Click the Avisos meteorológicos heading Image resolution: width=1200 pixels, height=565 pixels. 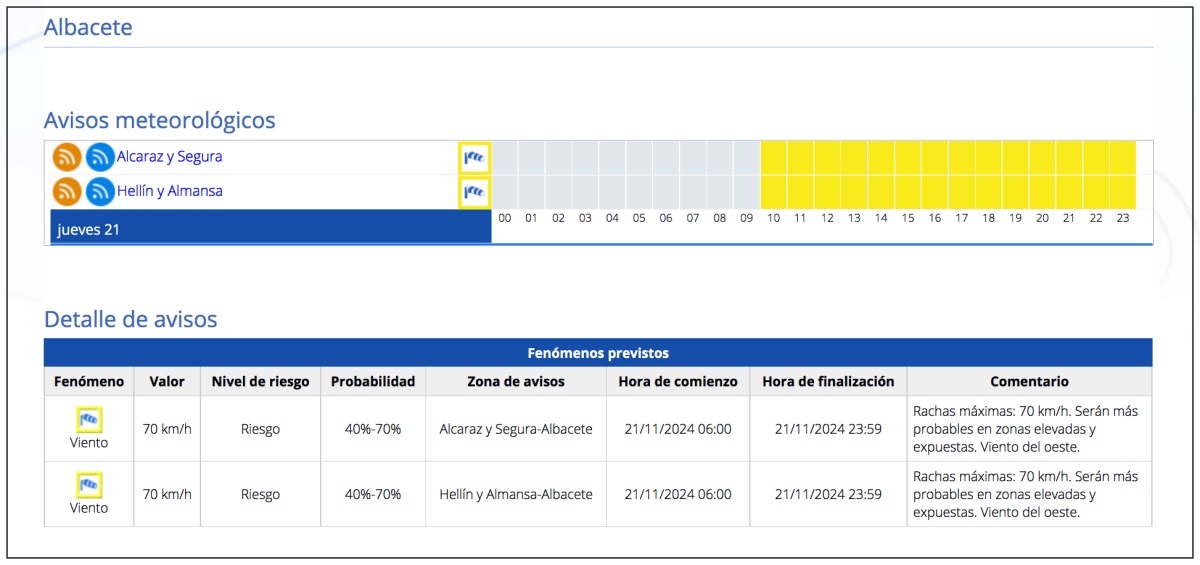(160, 121)
